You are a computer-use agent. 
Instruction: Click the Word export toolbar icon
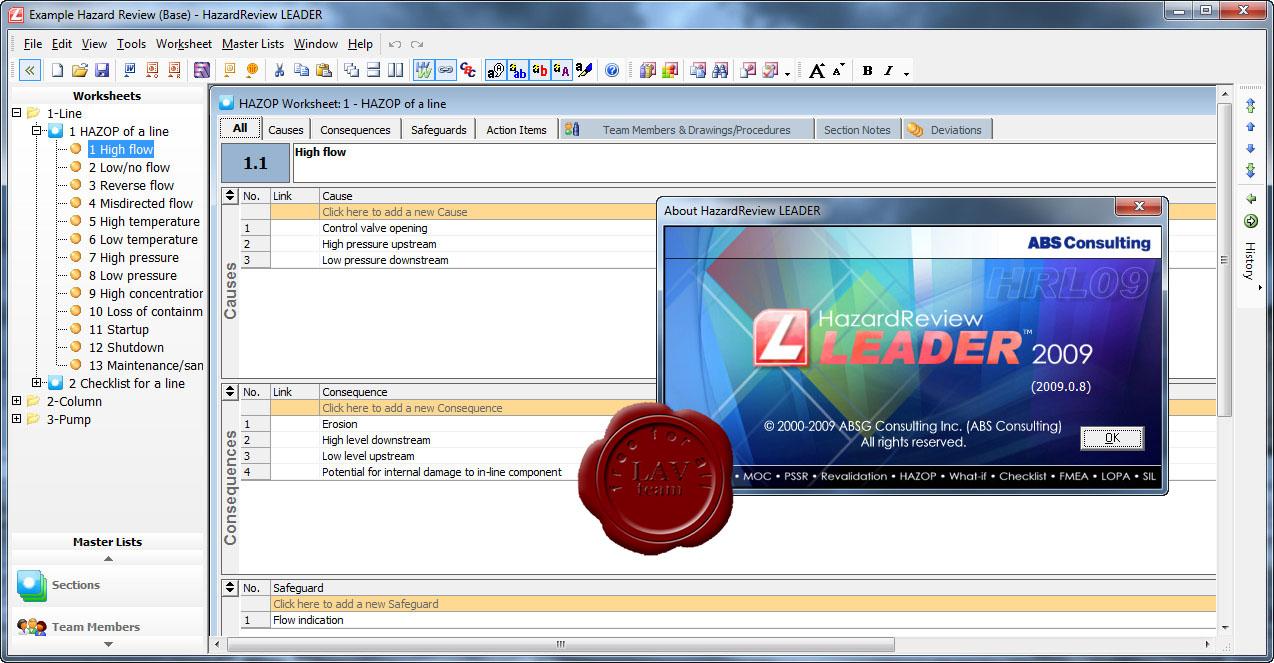(x=129, y=70)
